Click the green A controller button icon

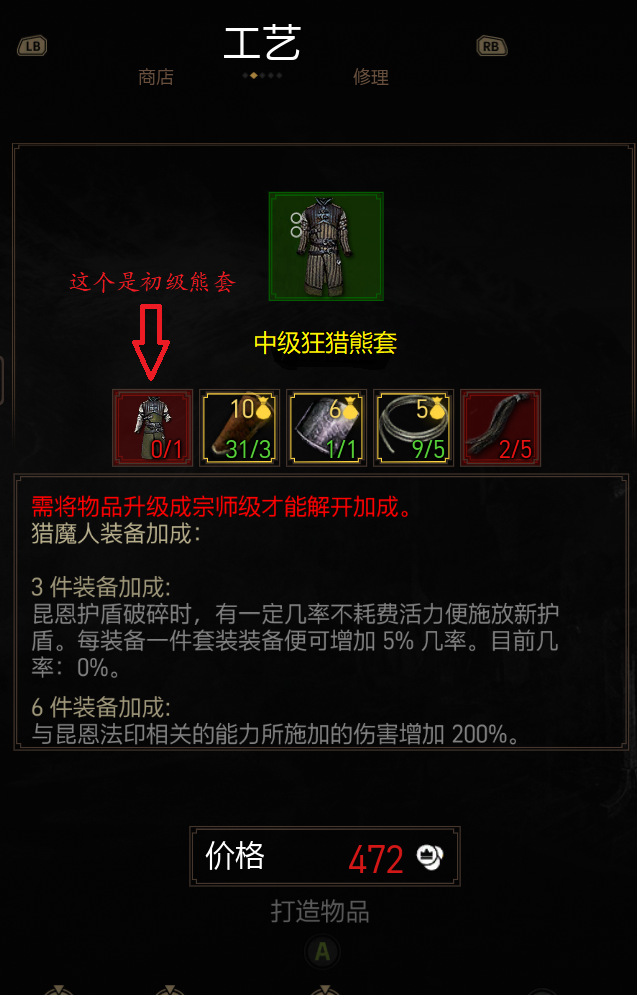[x=322, y=952]
